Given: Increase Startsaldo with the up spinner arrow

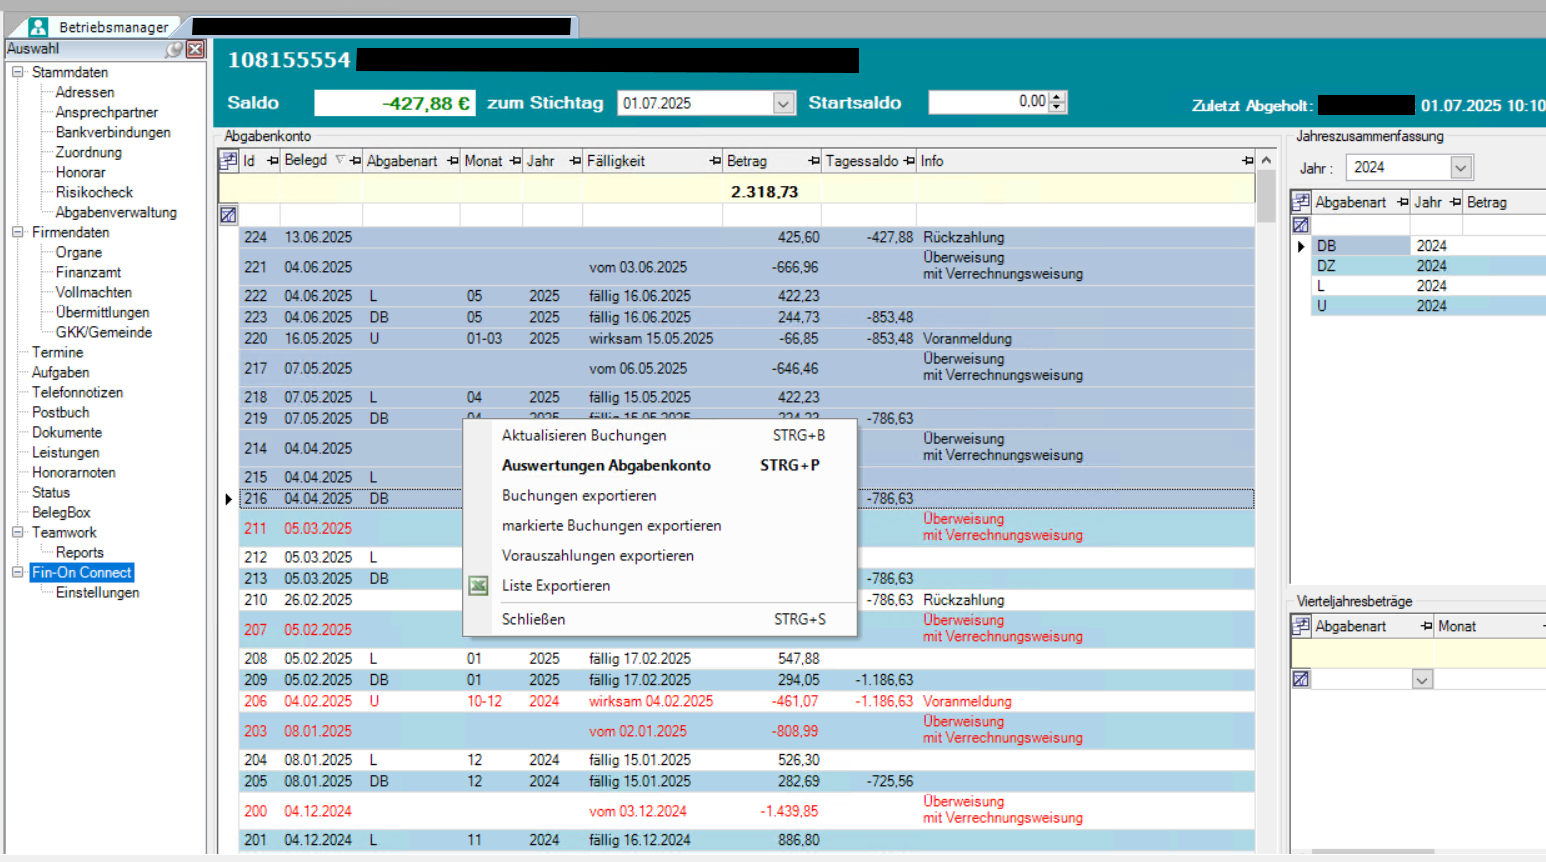Looking at the screenshot, I should [1058, 97].
